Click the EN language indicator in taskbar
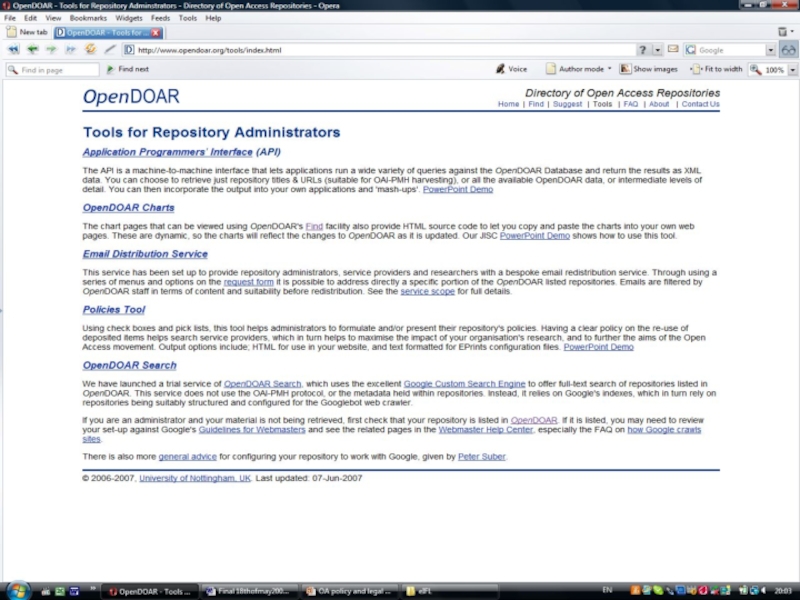This screenshot has width=800, height=600. pyautogui.click(x=607, y=590)
